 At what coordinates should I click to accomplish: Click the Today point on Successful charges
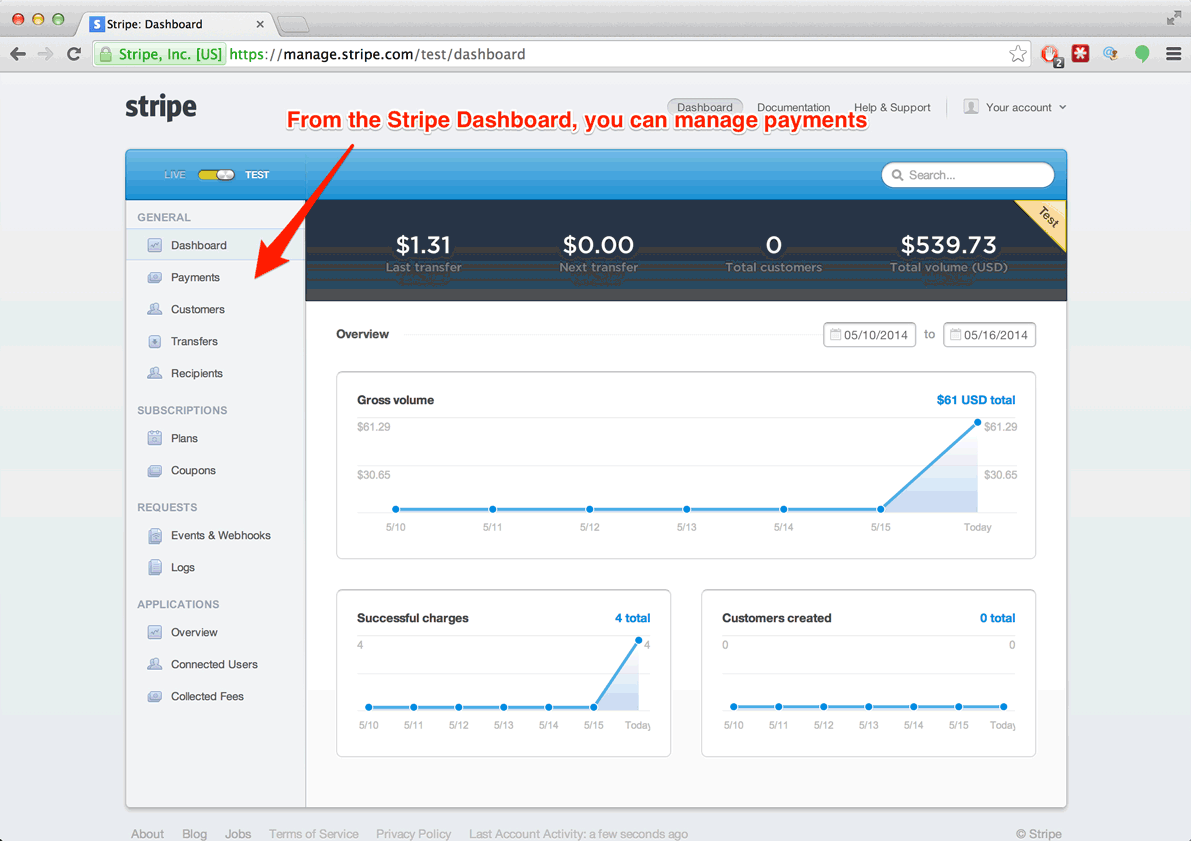pyautogui.click(x=639, y=640)
